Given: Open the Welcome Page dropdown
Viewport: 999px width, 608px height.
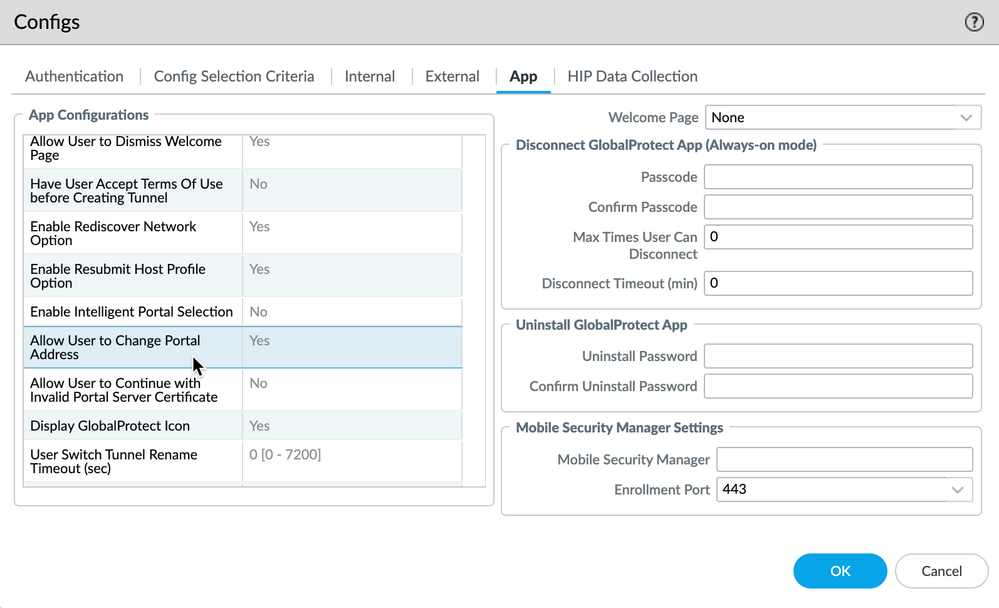Looking at the screenshot, I should [843, 117].
